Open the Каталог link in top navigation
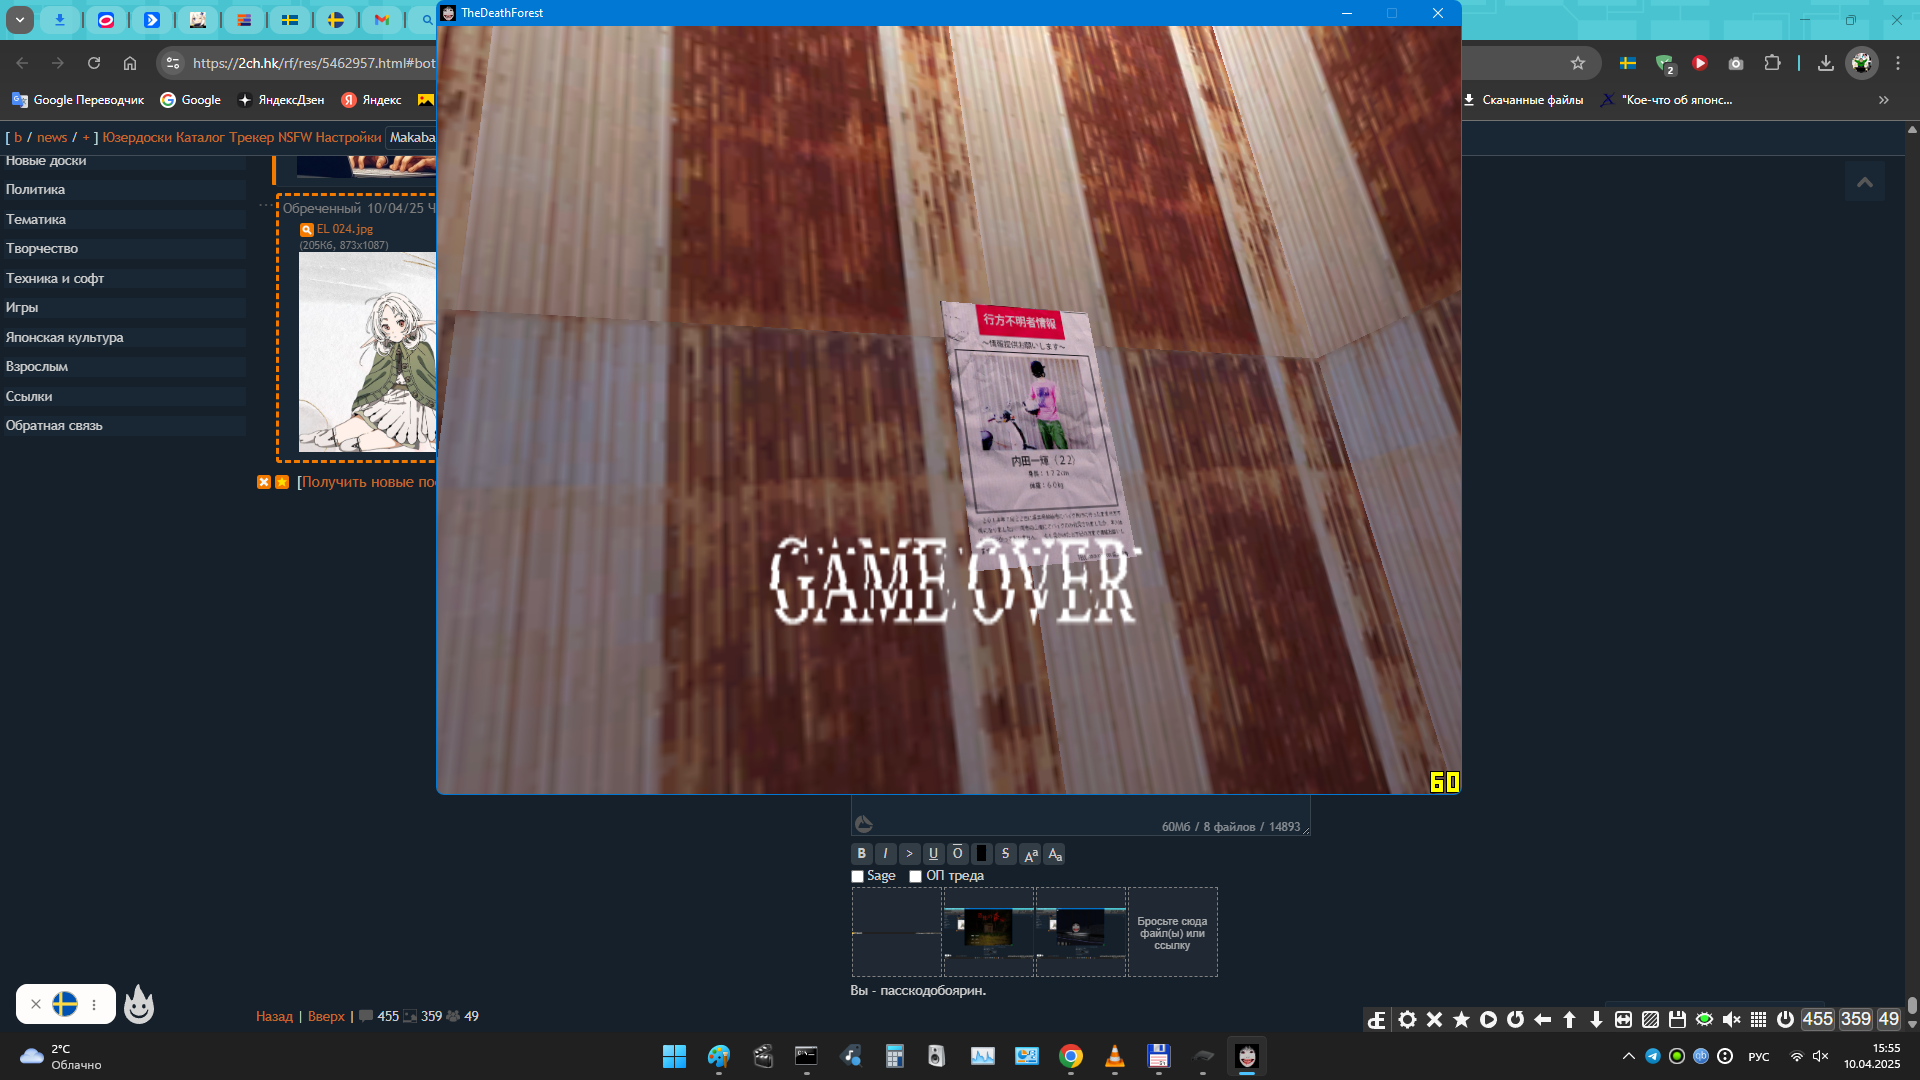The image size is (1920, 1080). [x=200, y=137]
